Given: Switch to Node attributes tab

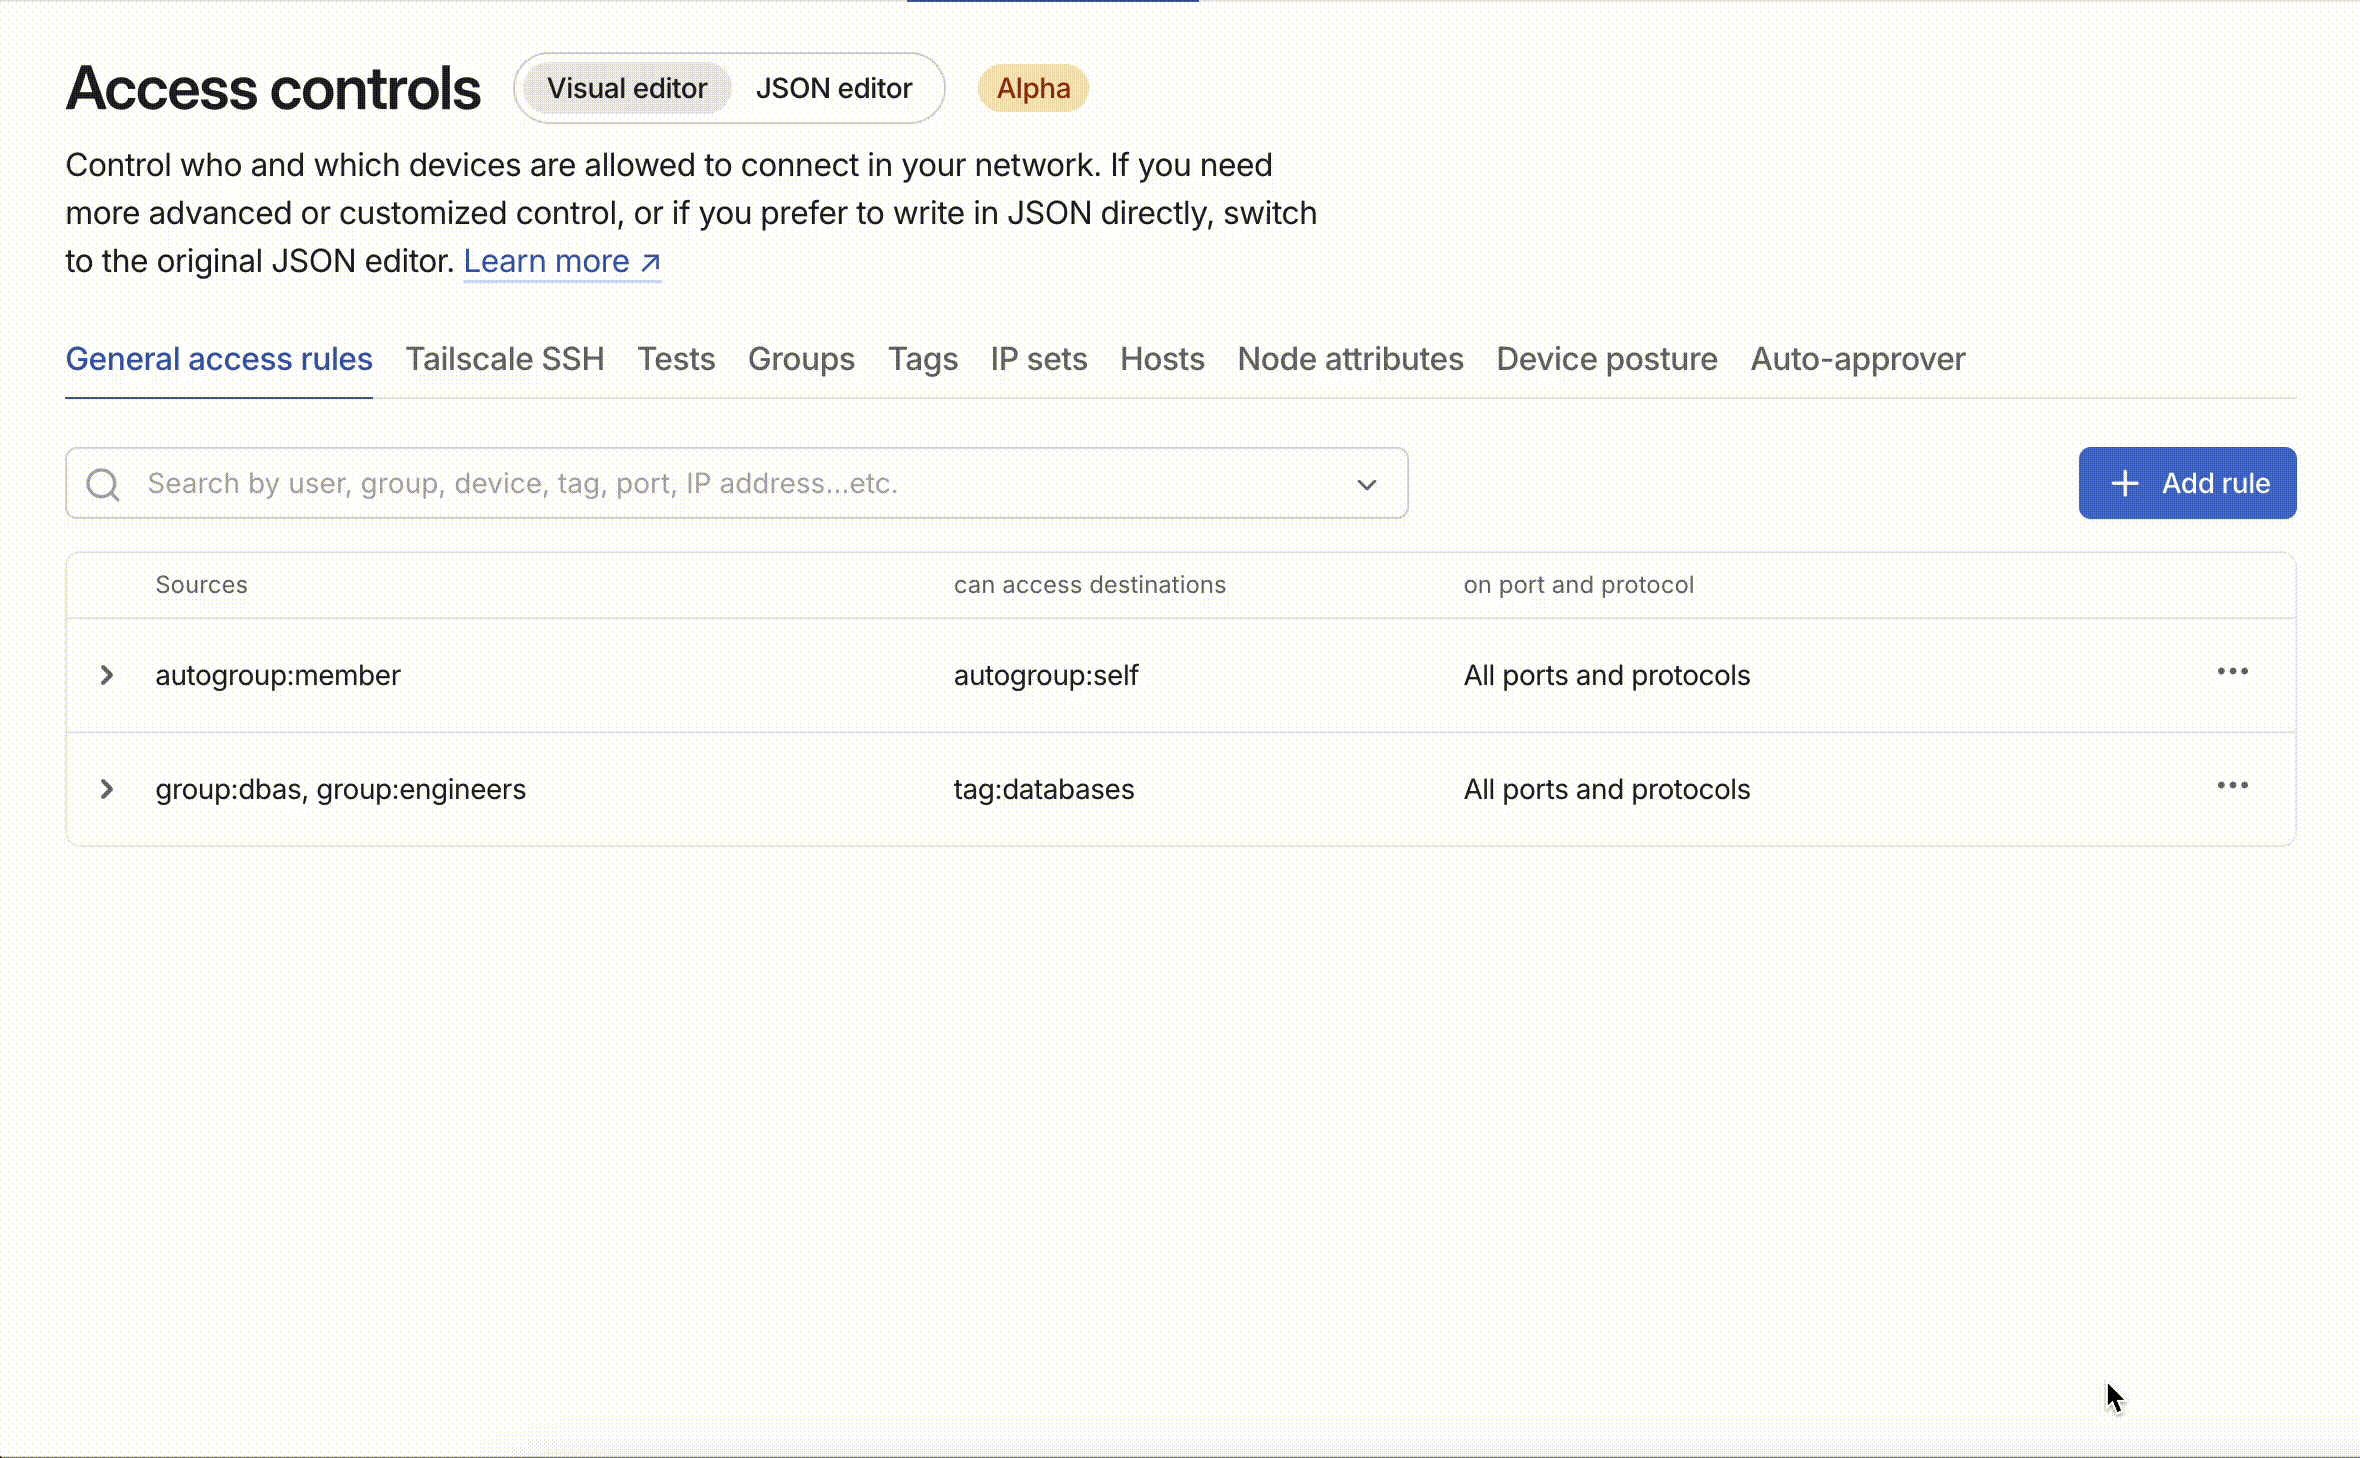Looking at the screenshot, I should (x=1350, y=359).
